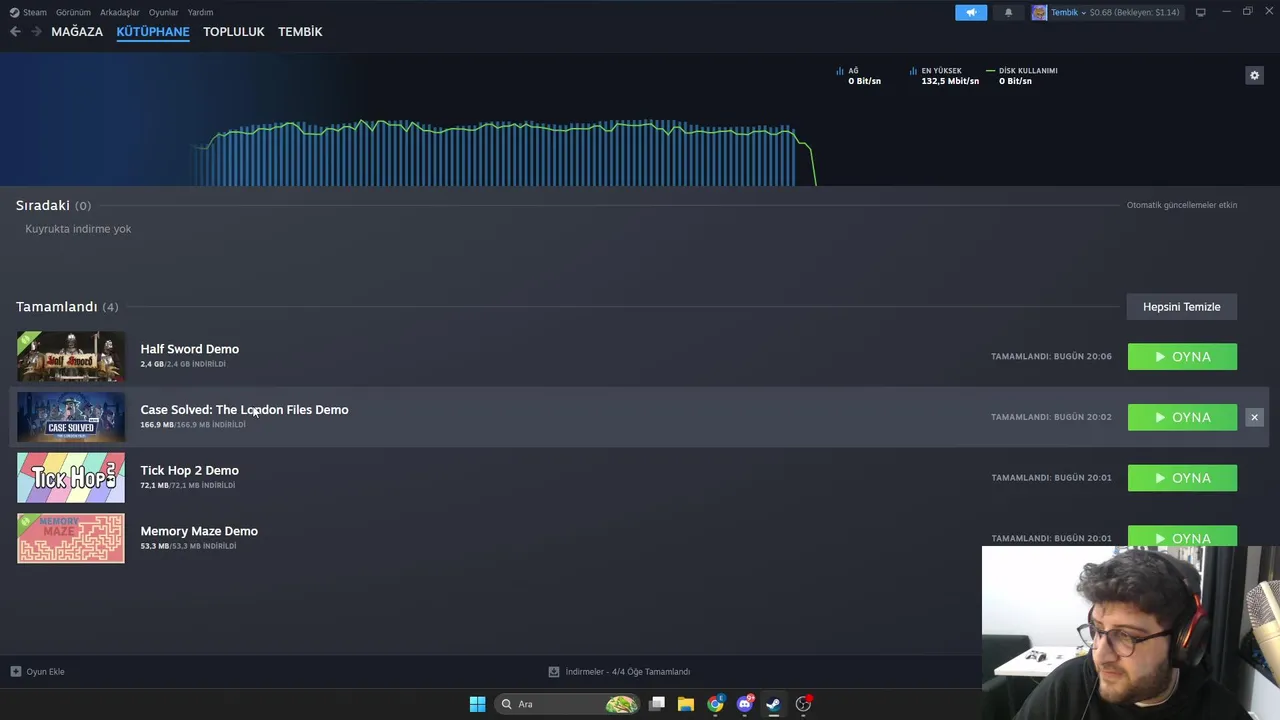The image size is (1280, 720).
Task: Play Tick Hop 2 Demo with OYNA
Action: click(1182, 478)
